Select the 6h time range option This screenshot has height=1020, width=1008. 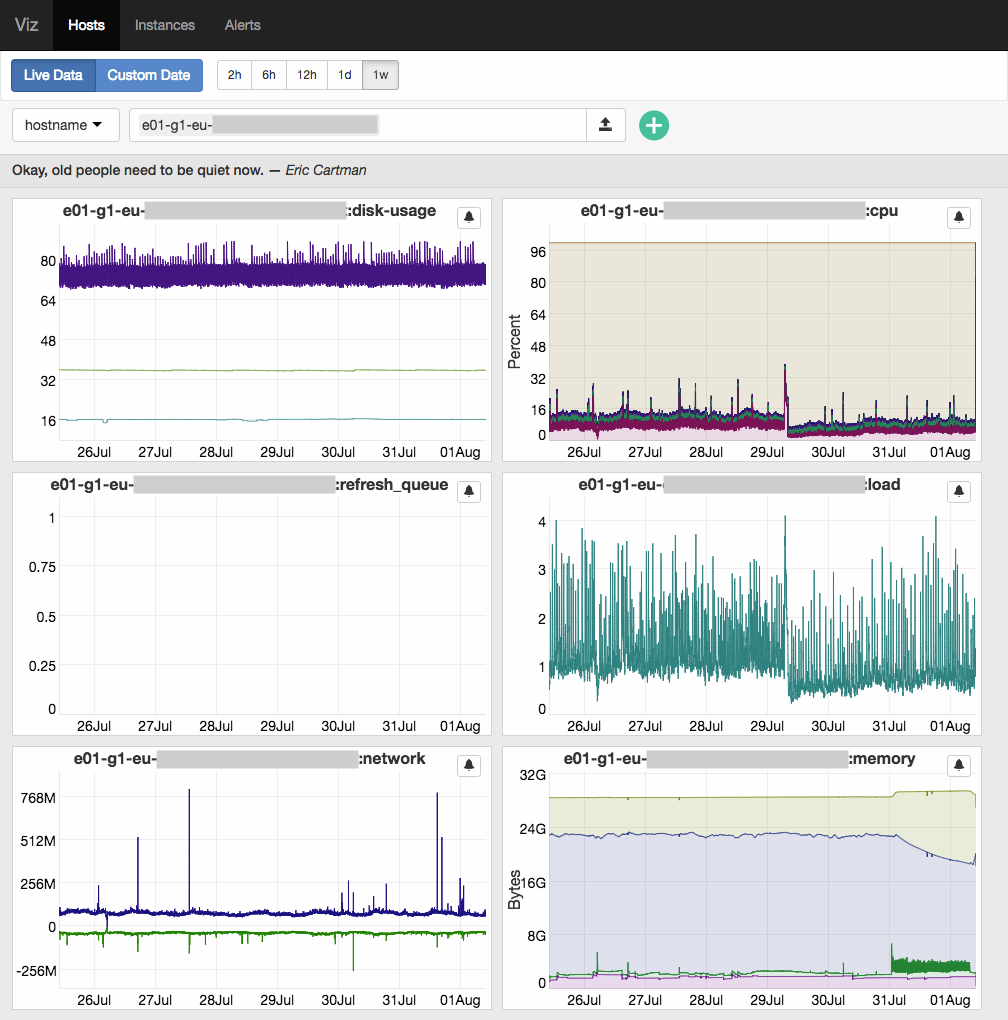268,74
